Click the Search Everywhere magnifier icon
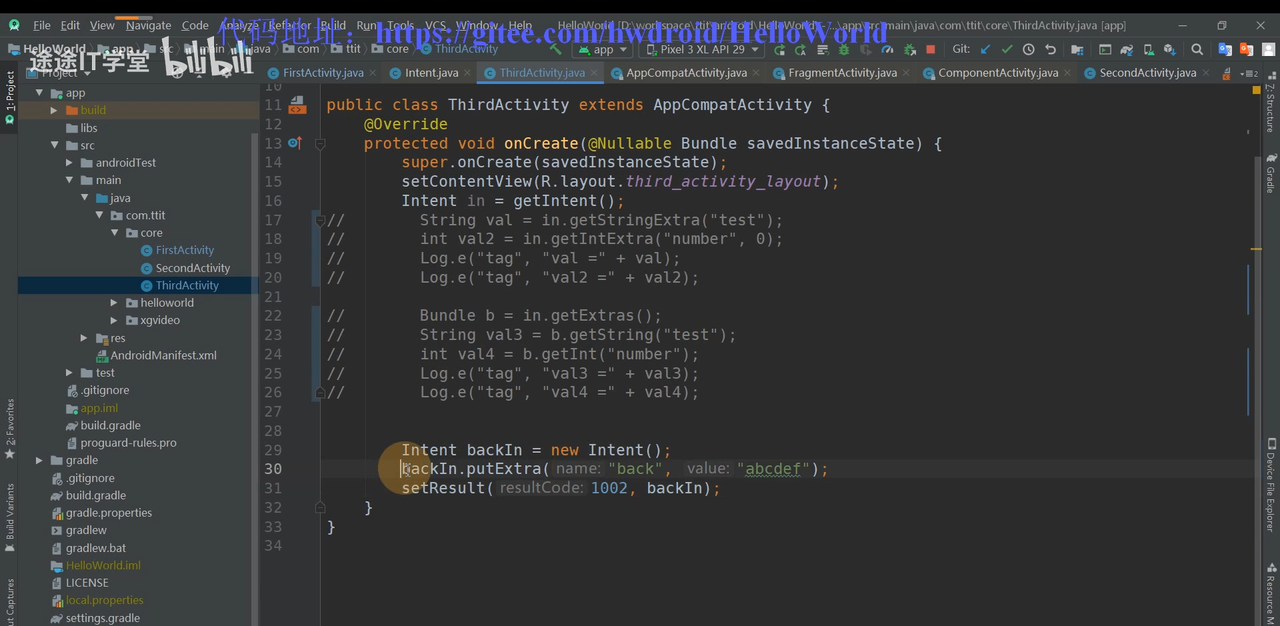 click(x=1197, y=49)
